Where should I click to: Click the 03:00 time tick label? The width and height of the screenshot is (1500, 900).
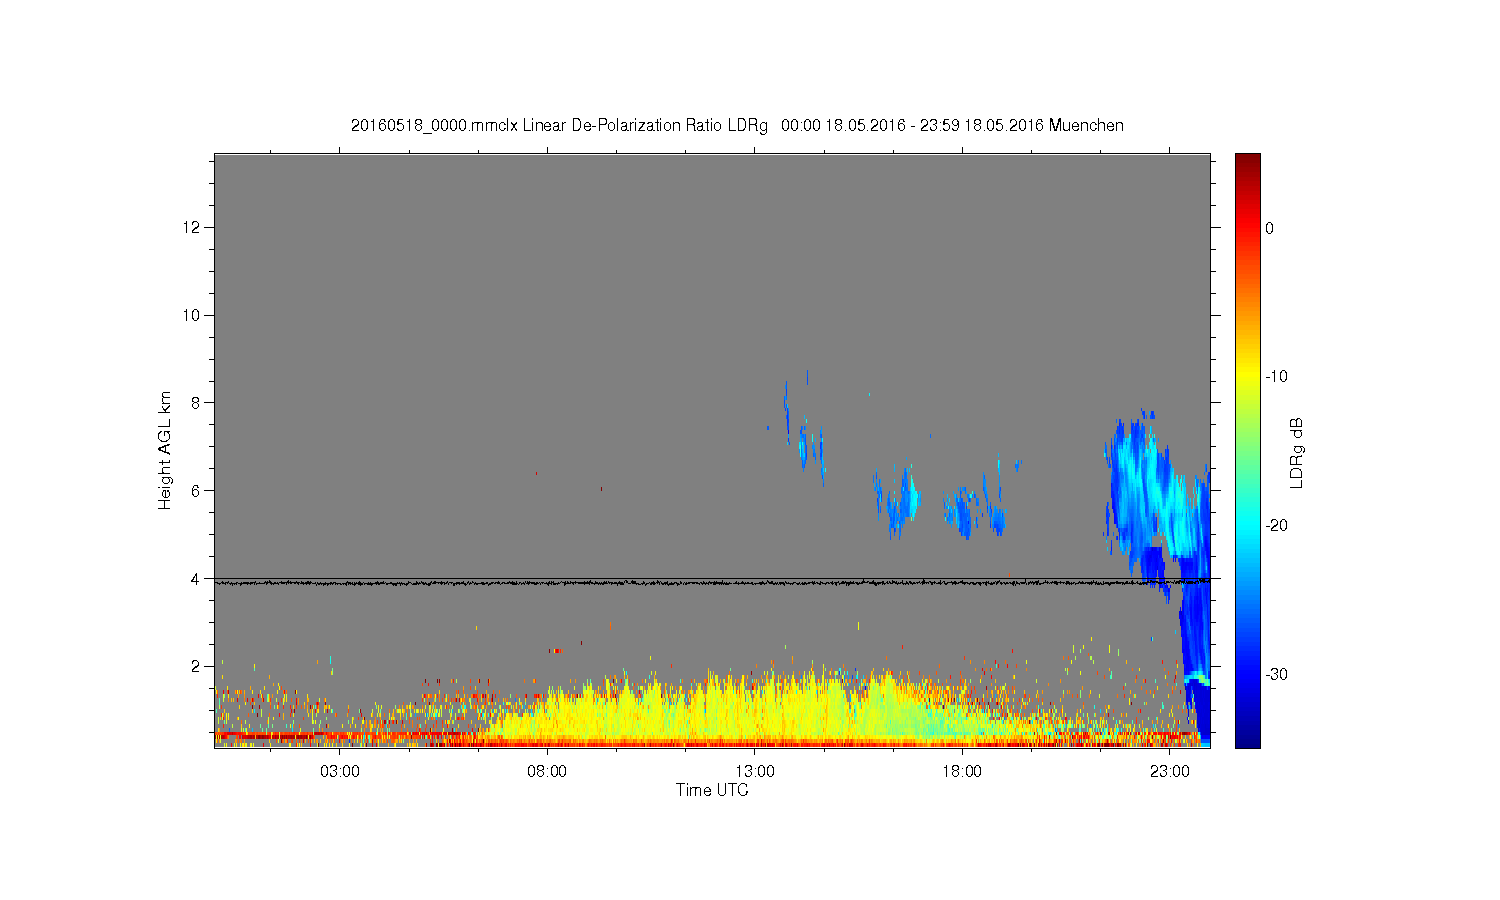[x=339, y=772]
